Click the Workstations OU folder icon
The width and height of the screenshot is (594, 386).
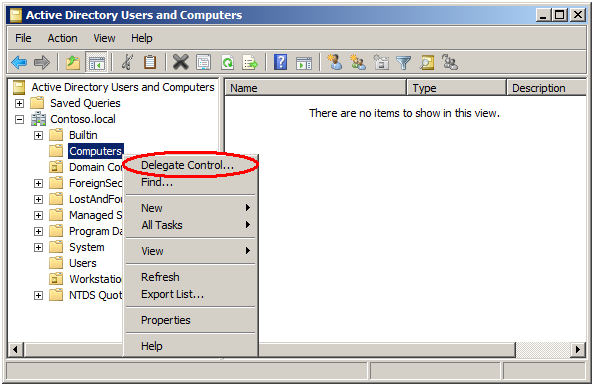[56, 279]
